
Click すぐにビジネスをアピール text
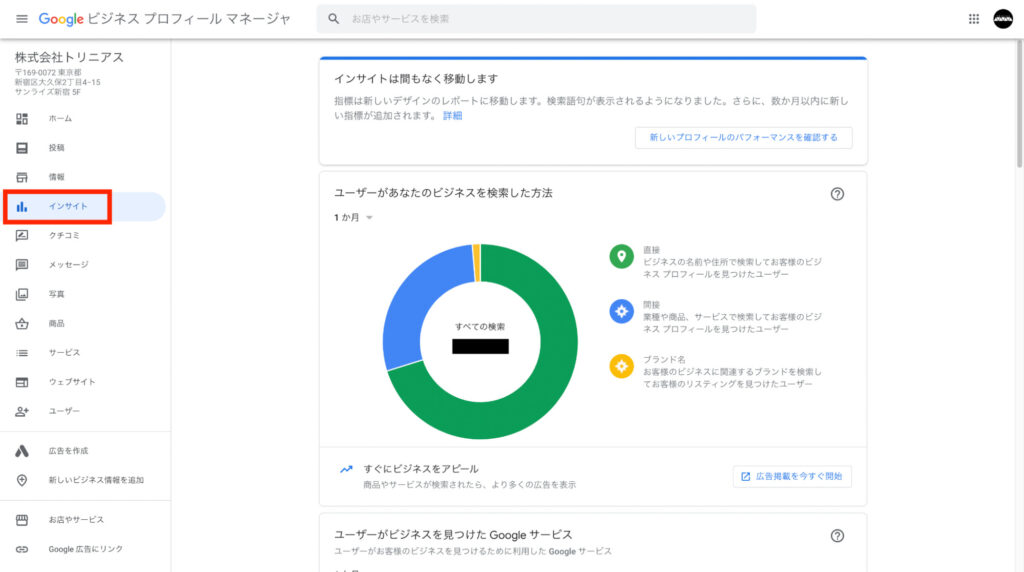click(421, 469)
